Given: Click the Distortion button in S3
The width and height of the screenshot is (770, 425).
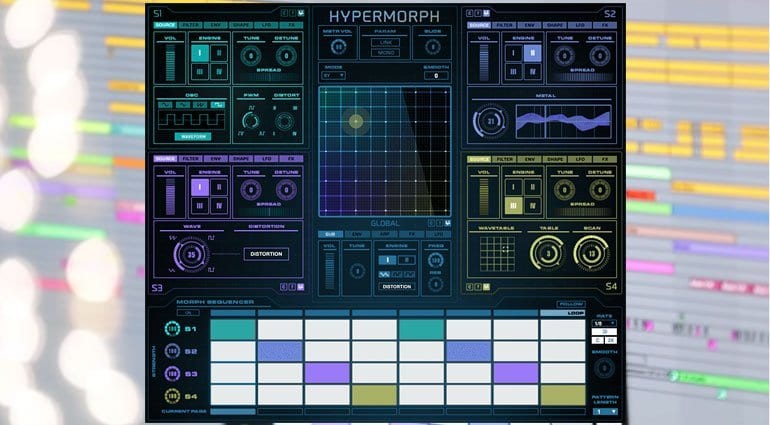Looking at the screenshot, I should [x=266, y=254].
